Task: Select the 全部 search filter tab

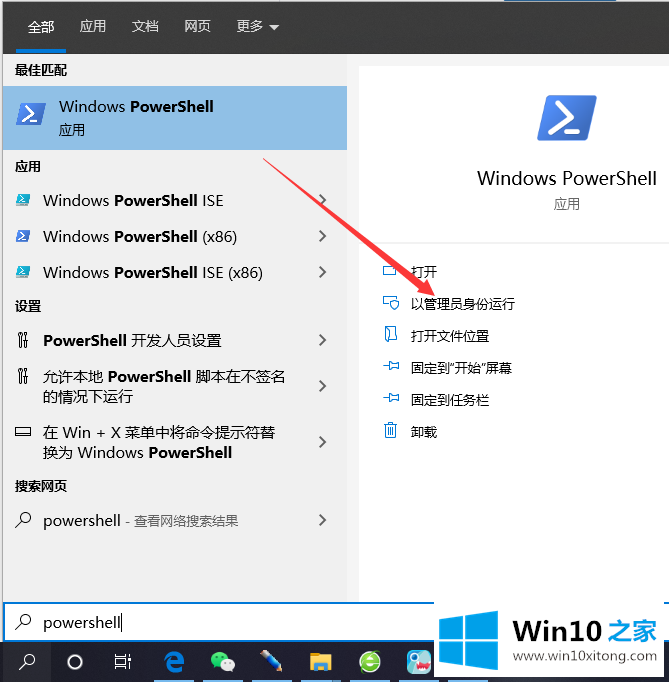Action: (x=41, y=27)
